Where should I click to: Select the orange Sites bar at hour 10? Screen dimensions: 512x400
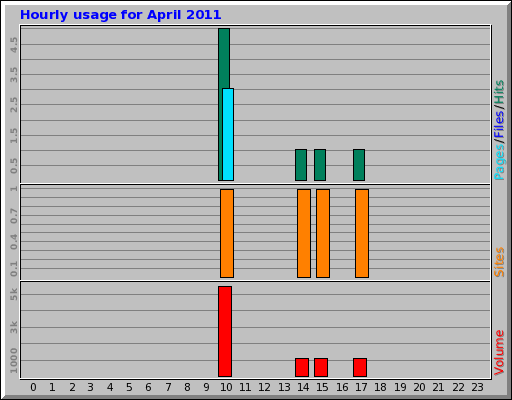click(227, 233)
